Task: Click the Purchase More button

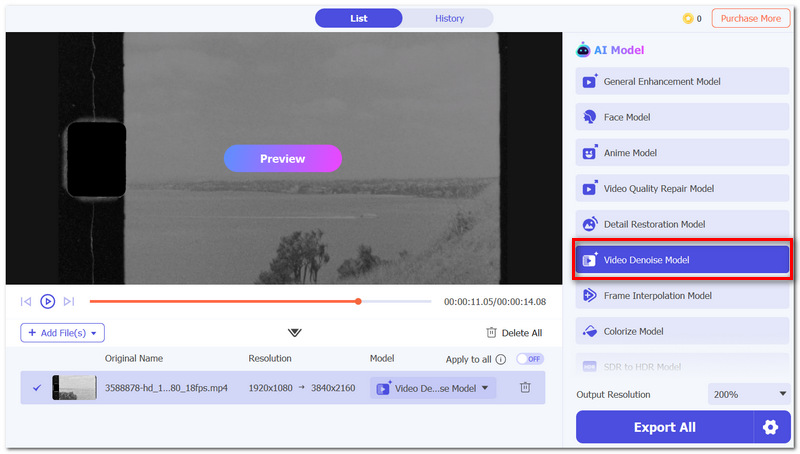Action: 751,18
